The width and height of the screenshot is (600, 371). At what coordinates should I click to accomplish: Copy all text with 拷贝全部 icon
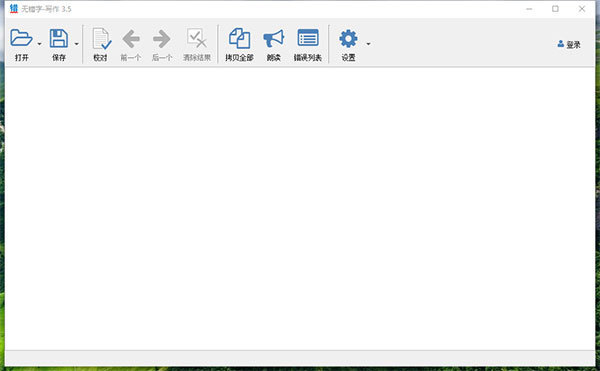(x=240, y=38)
